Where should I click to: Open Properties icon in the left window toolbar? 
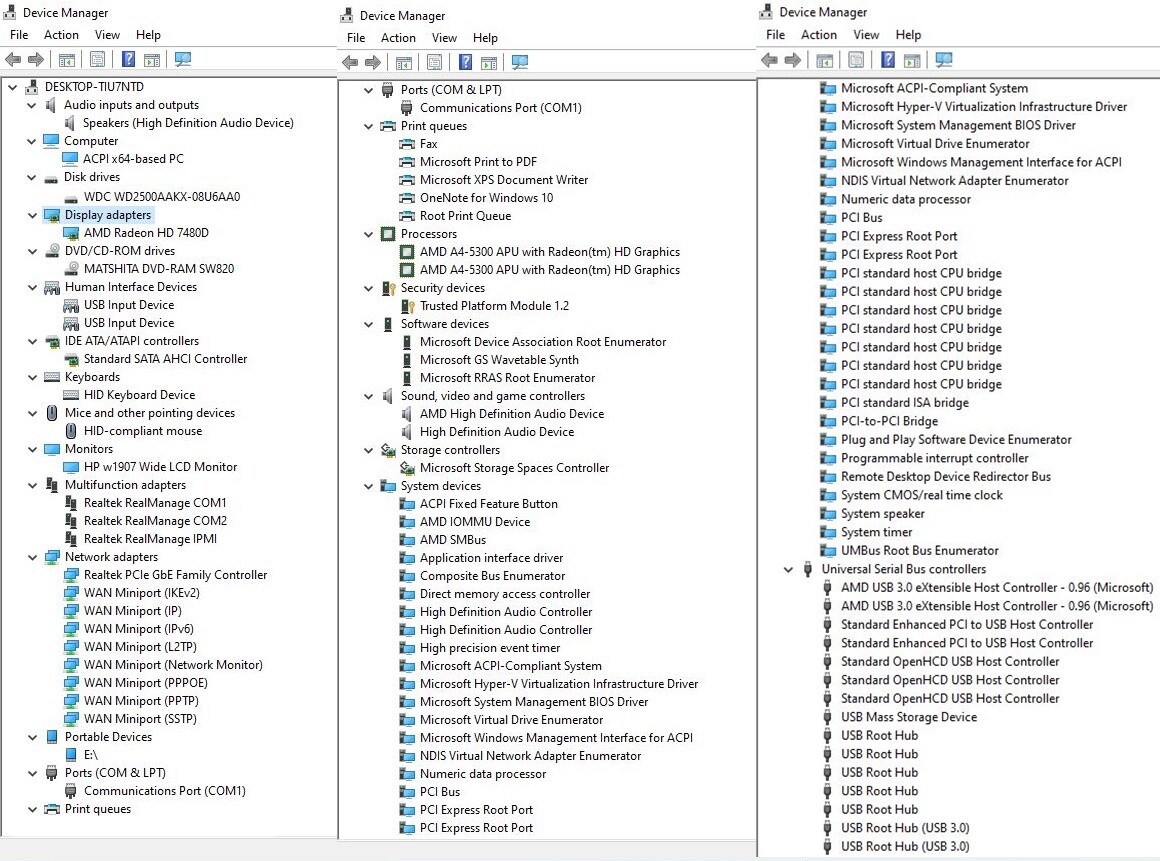click(97, 60)
